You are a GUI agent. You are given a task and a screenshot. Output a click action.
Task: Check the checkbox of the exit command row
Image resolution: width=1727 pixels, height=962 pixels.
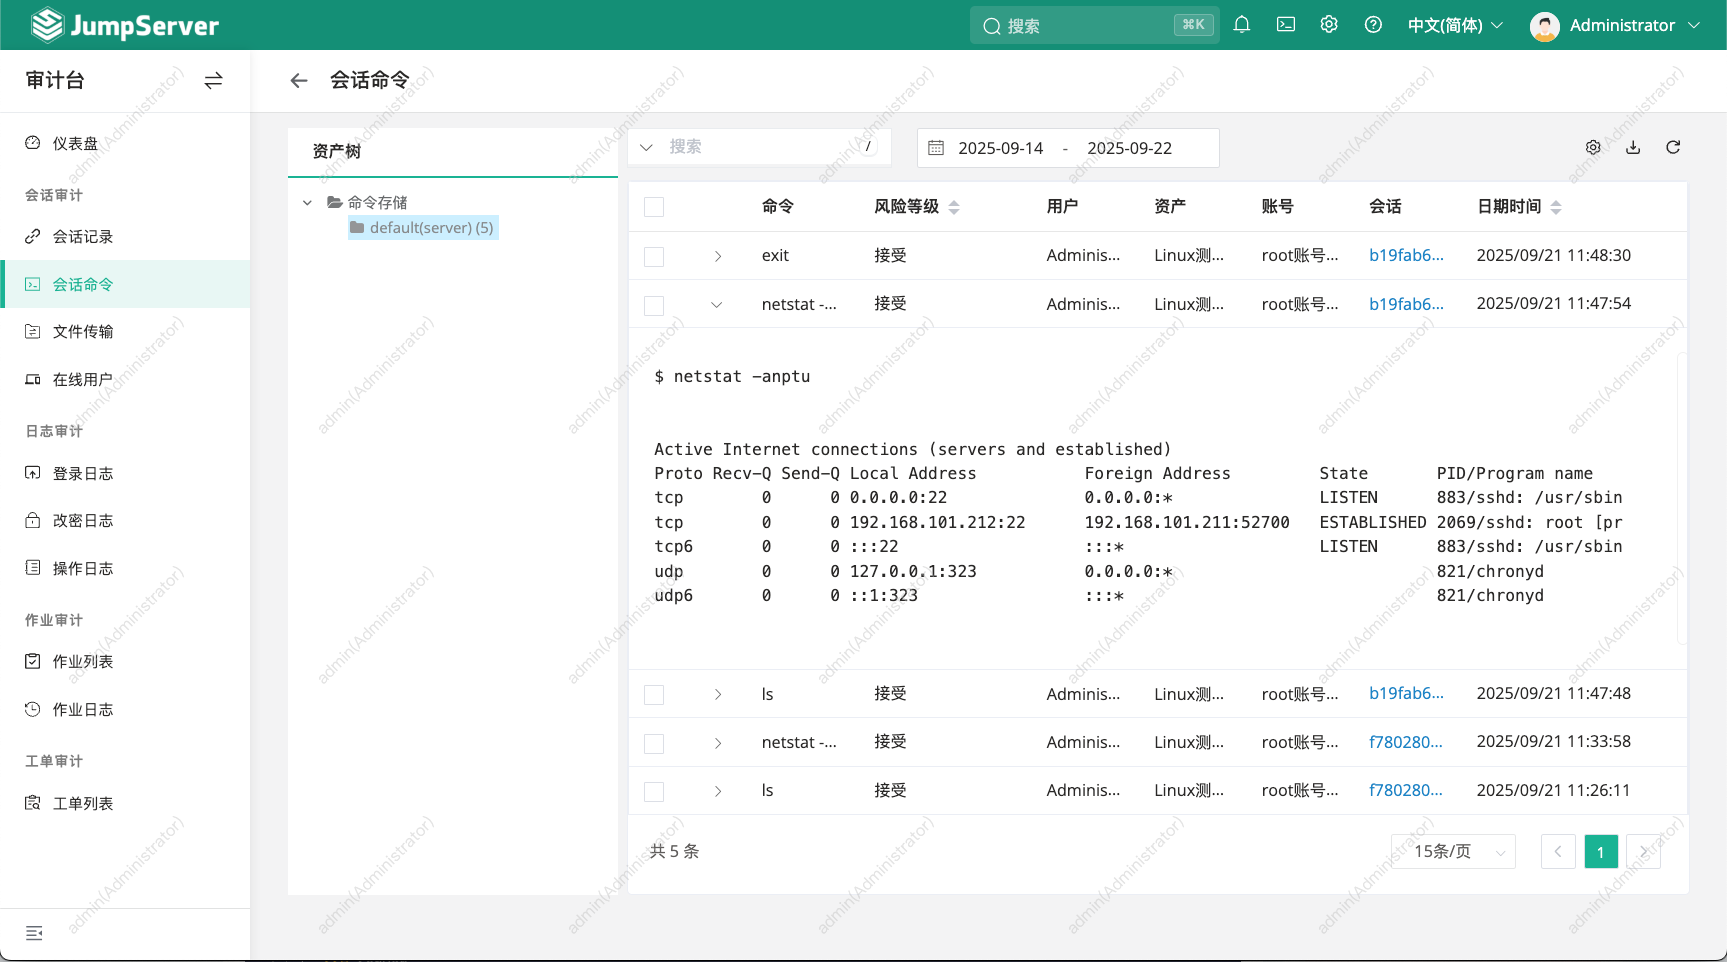point(654,256)
